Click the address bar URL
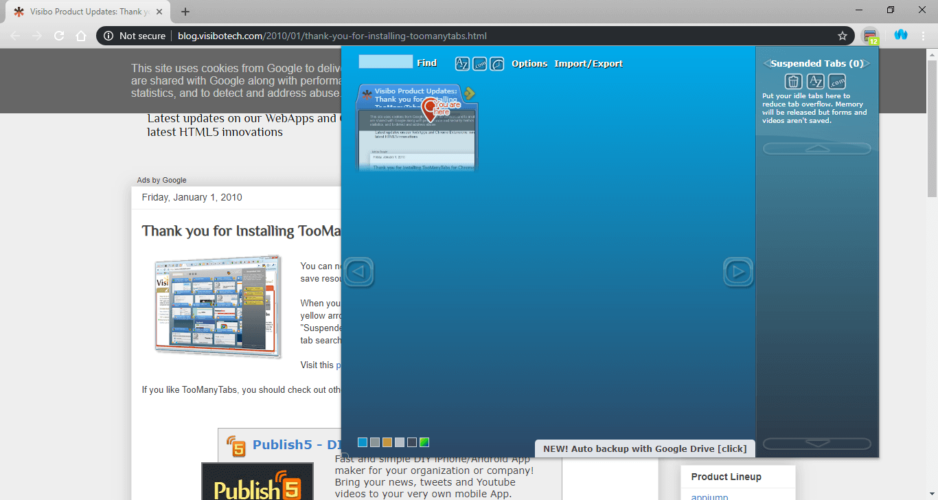Screen dimensions: 938x500 [x=332, y=36]
